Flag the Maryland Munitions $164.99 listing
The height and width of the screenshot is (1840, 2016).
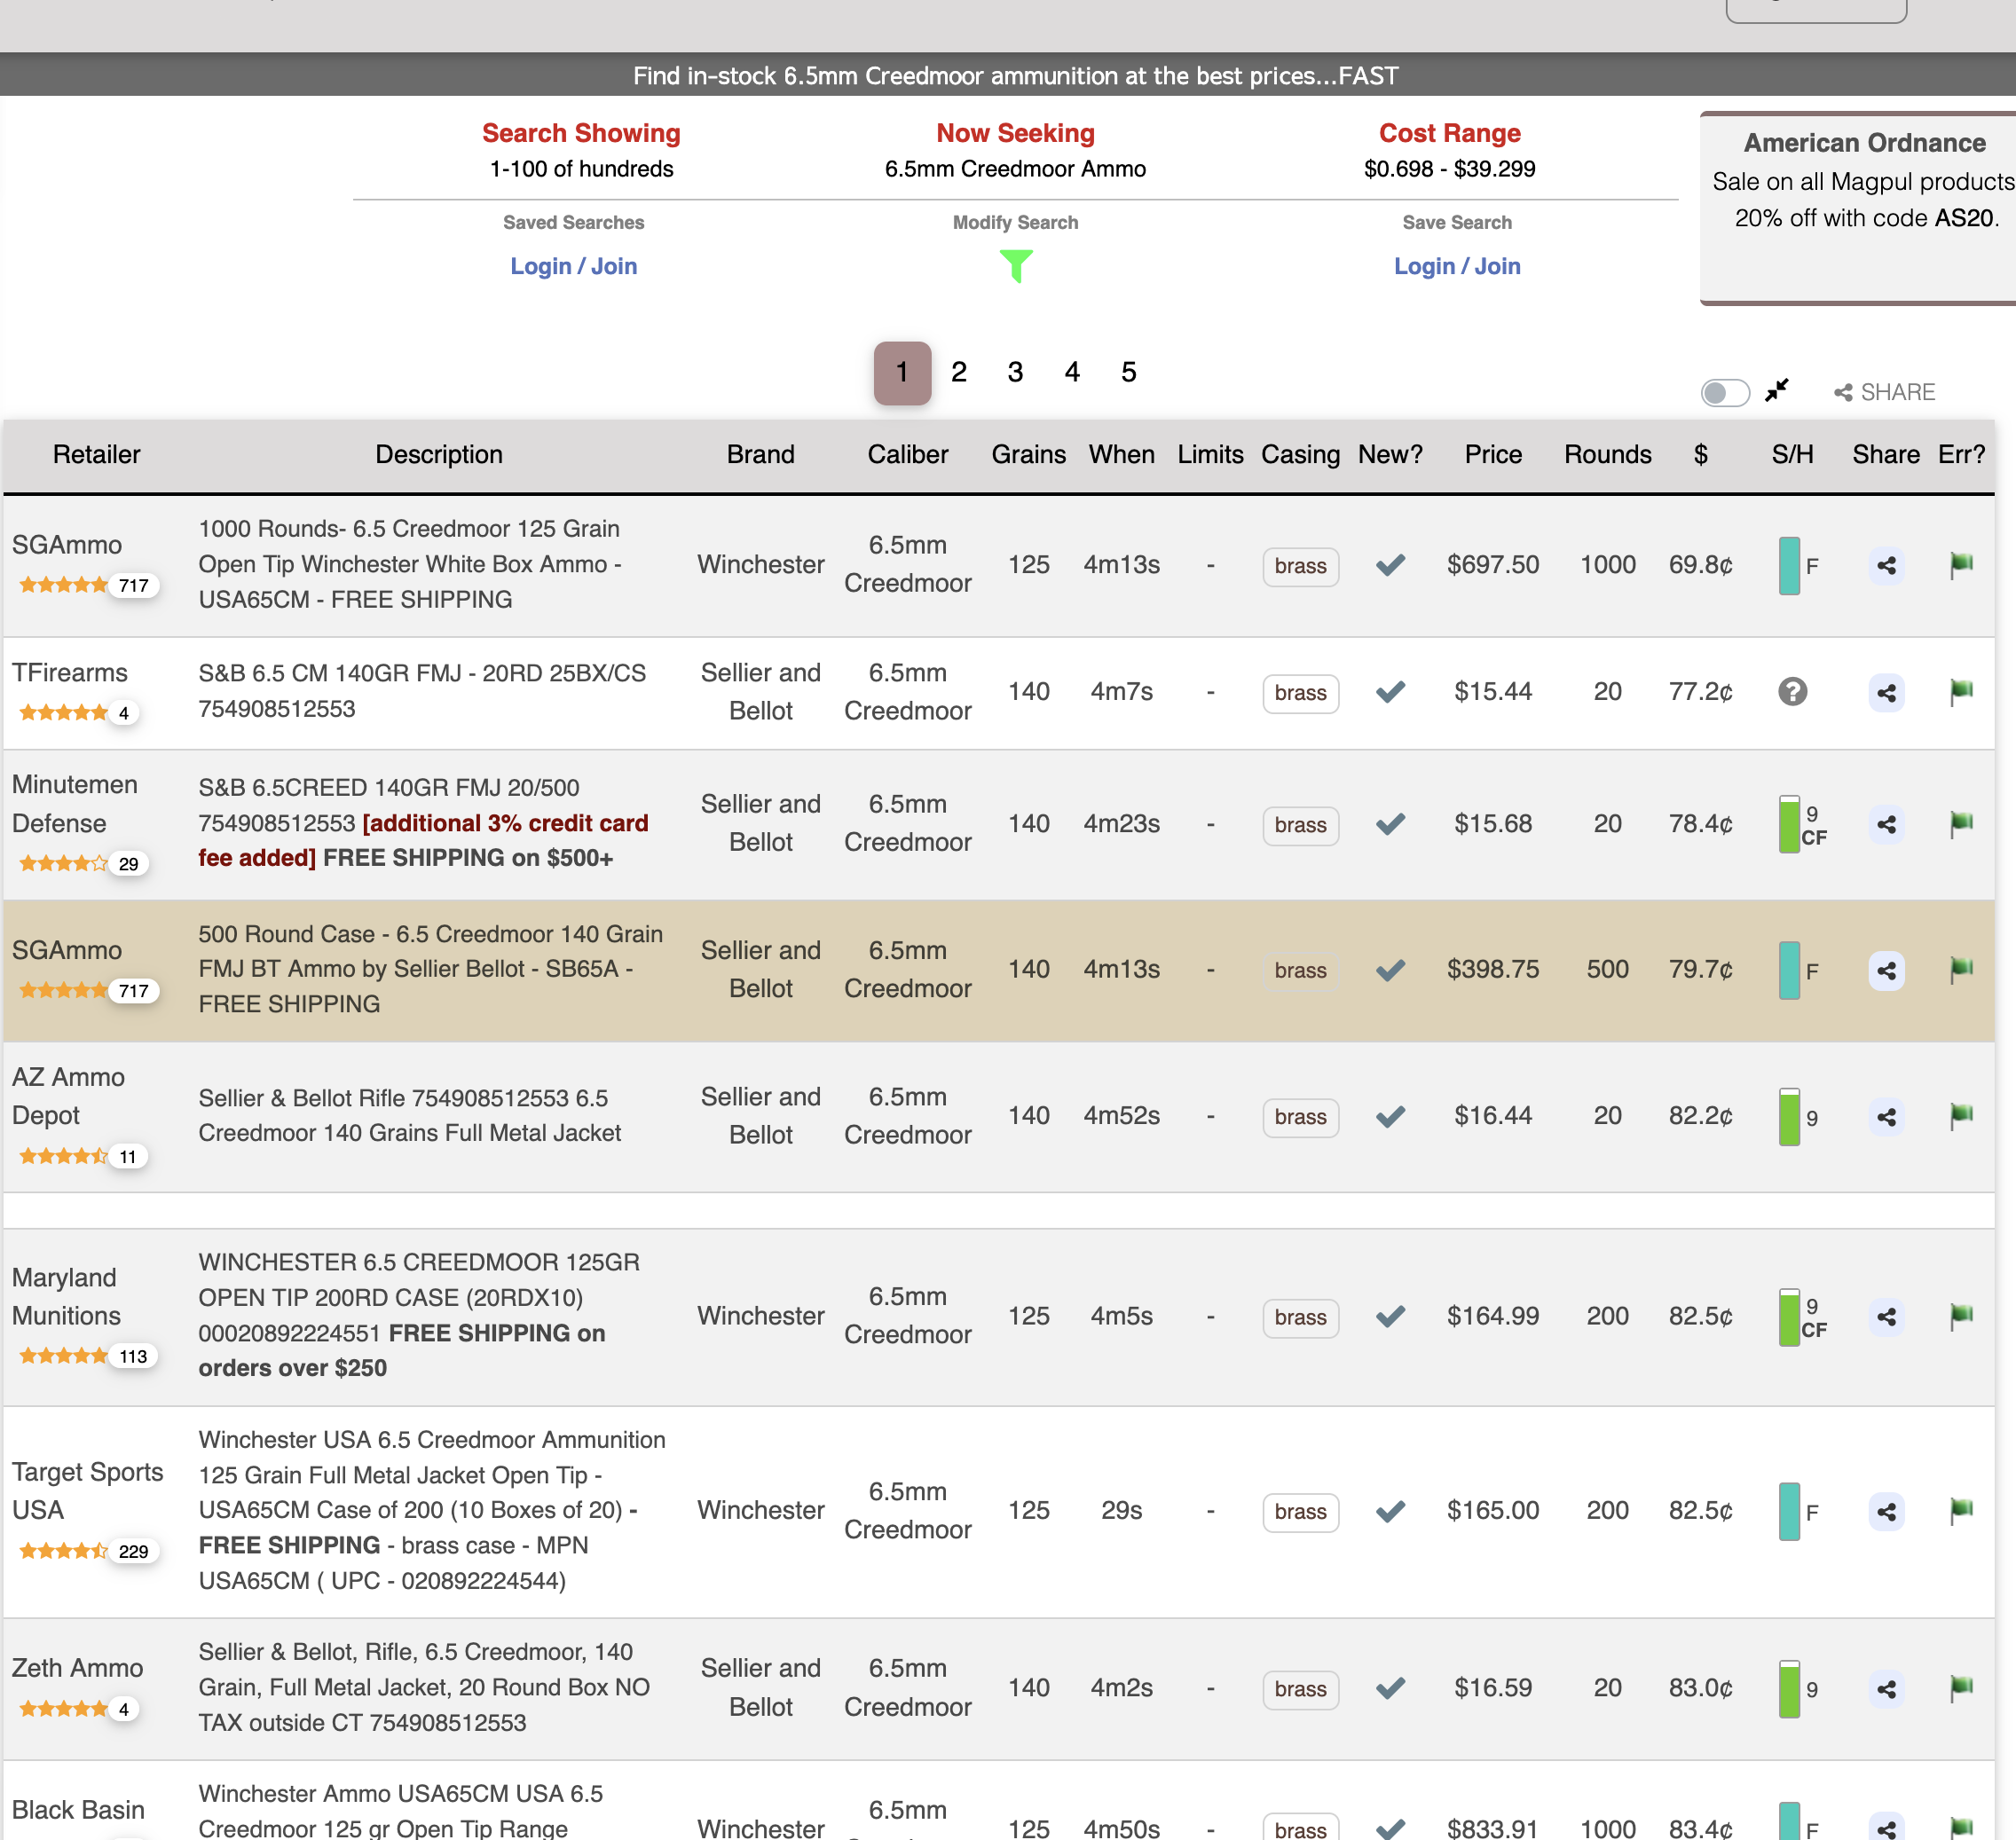click(1961, 1316)
